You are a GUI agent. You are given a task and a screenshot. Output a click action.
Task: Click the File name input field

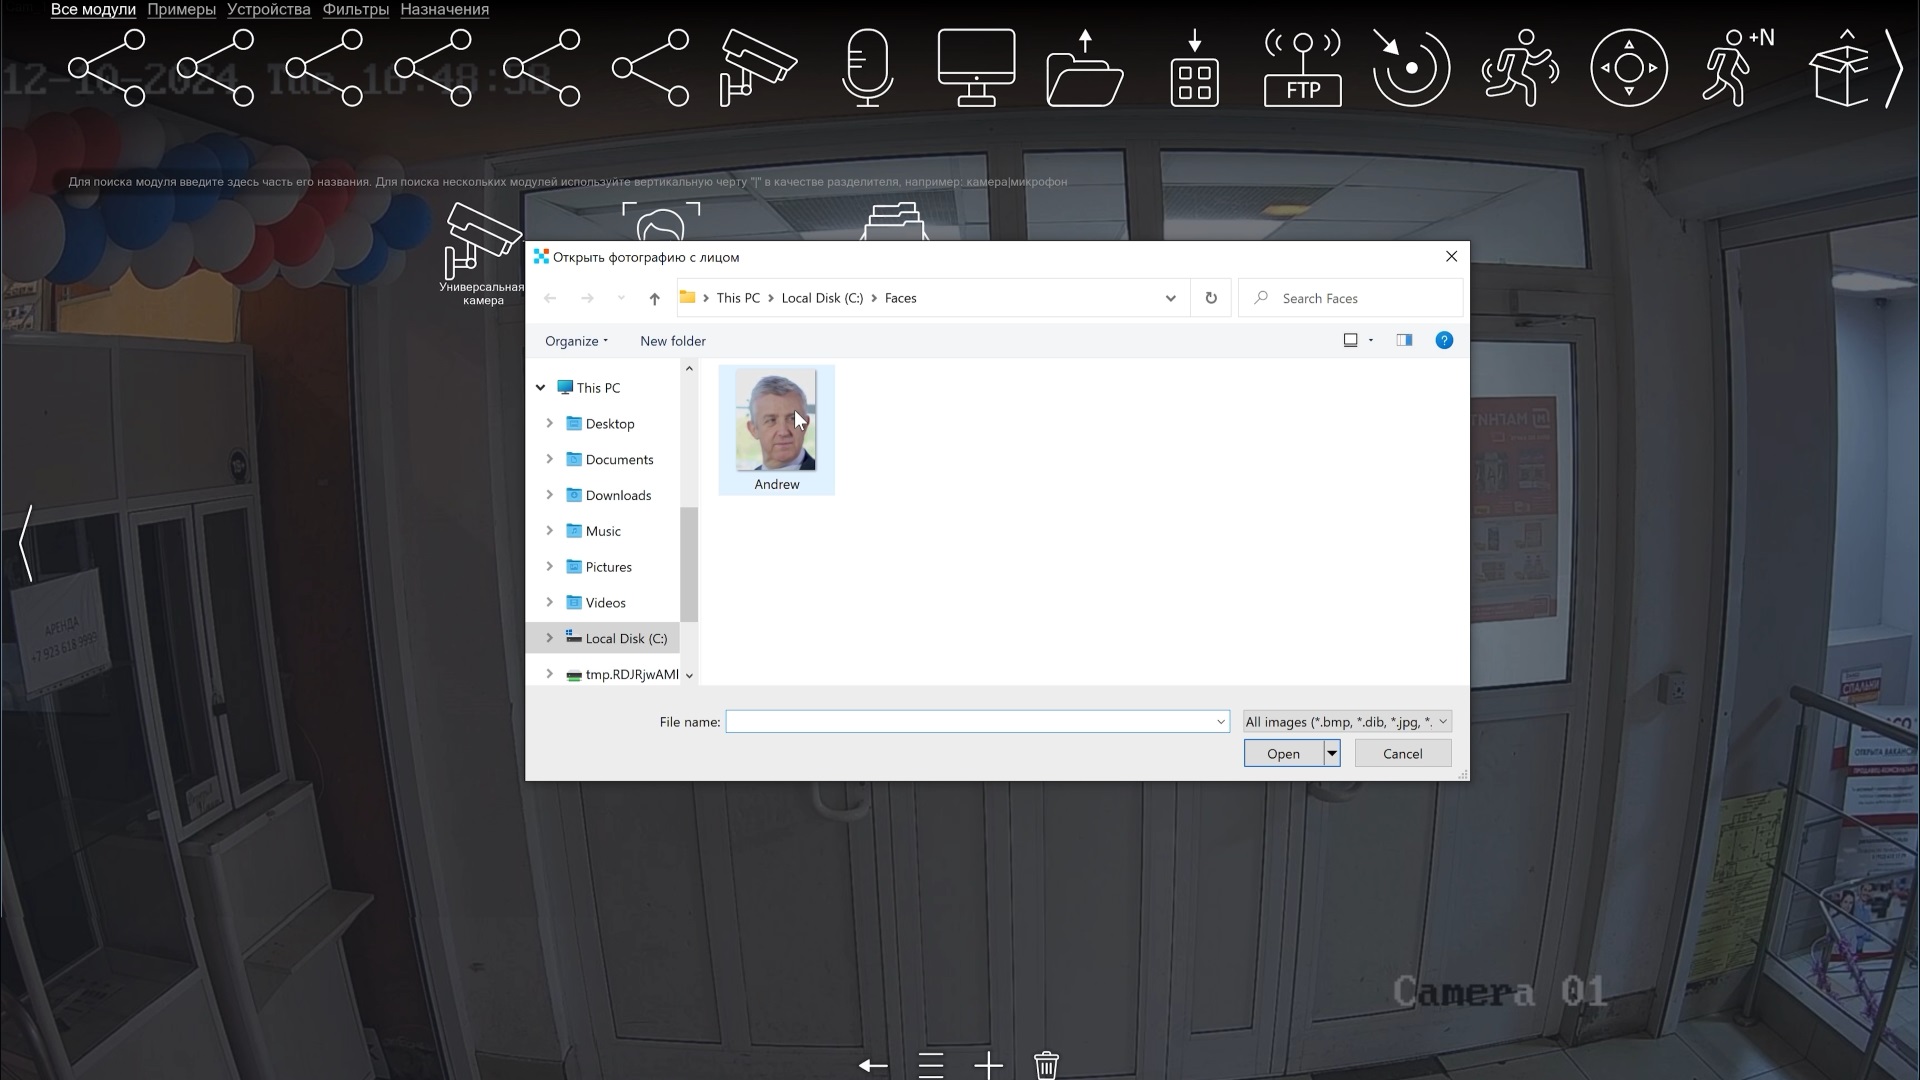(969, 722)
